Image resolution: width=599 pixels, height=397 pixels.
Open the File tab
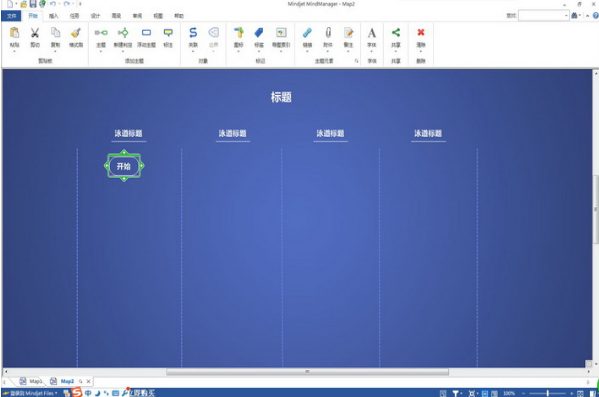(11, 16)
